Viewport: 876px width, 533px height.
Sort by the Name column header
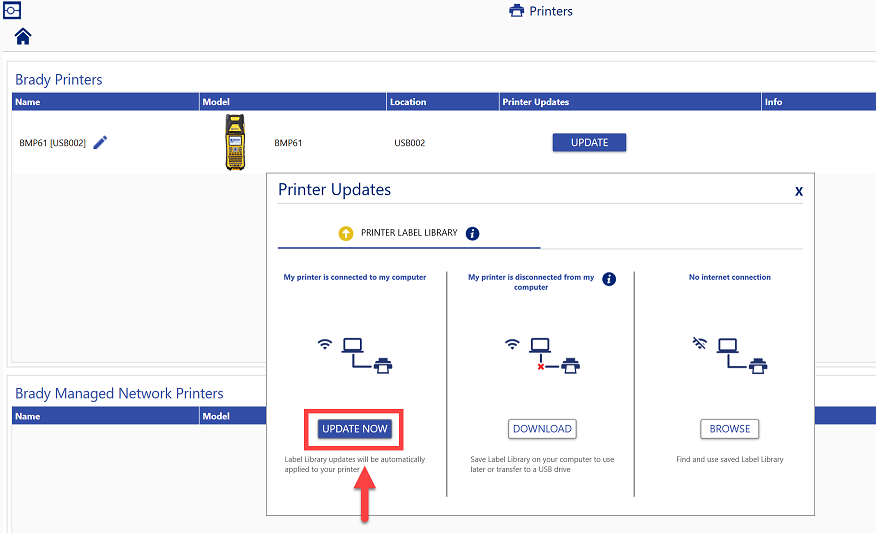pyautogui.click(x=28, y=102)
